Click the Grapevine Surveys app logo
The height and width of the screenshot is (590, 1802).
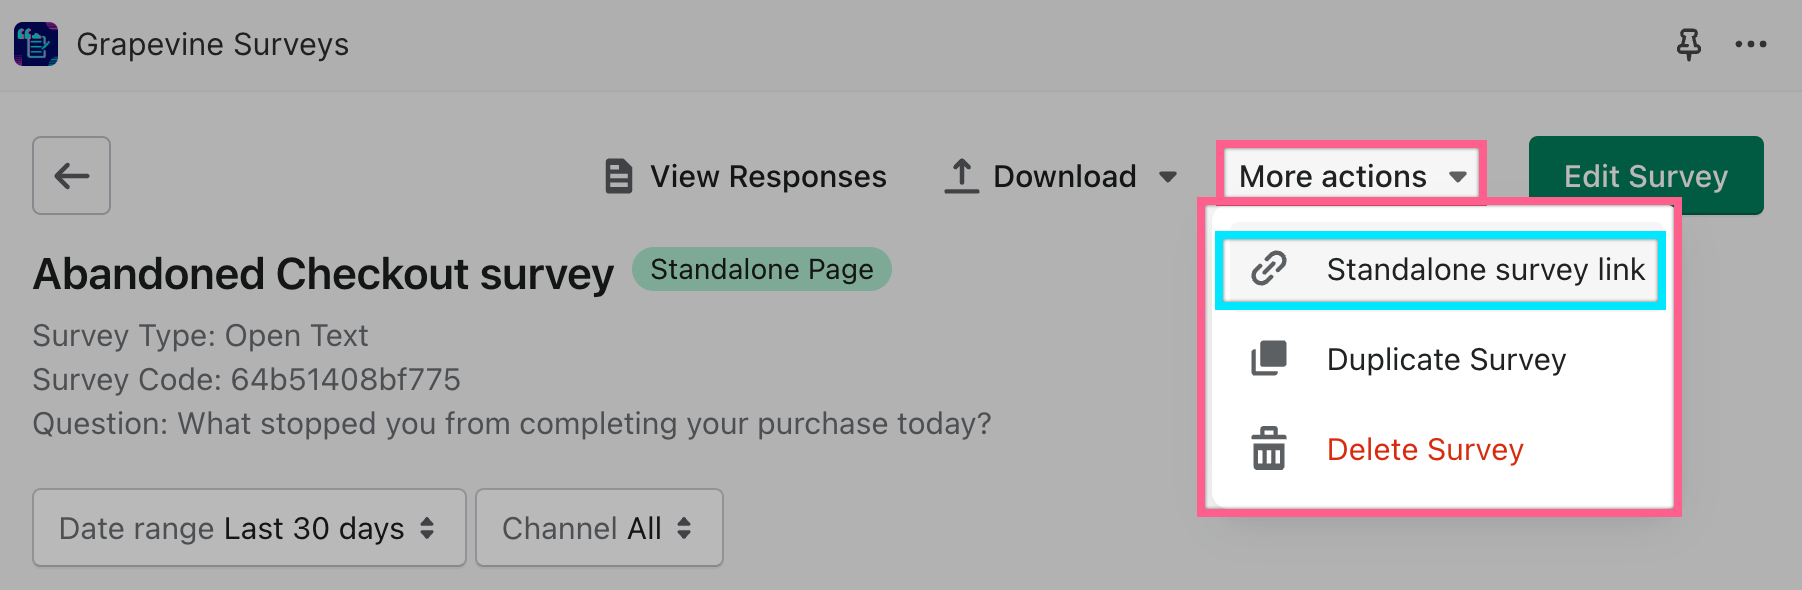[36, 44]
